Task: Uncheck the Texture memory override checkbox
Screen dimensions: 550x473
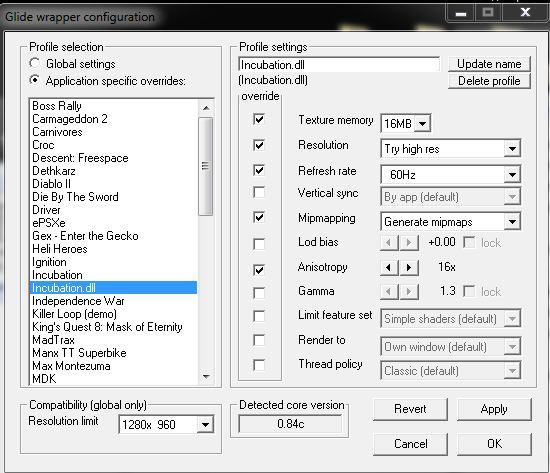Action: 259,119
